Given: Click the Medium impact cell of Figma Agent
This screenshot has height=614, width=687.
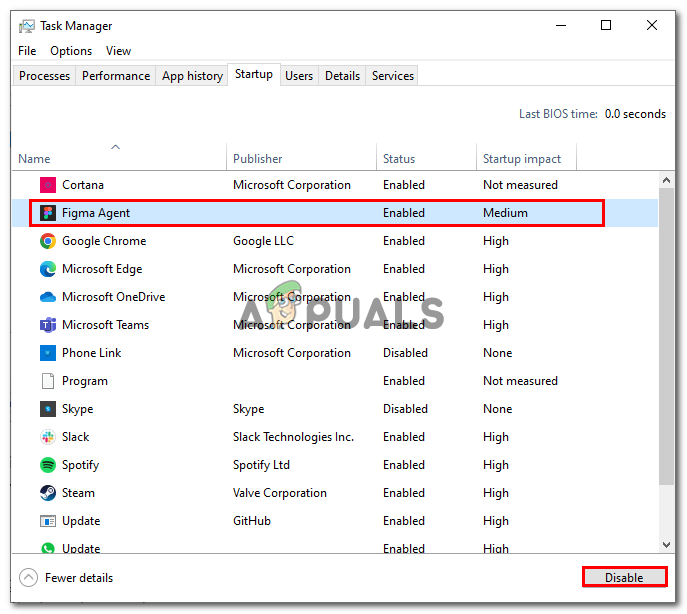Looking at the screenshot, I should [505, 213].
